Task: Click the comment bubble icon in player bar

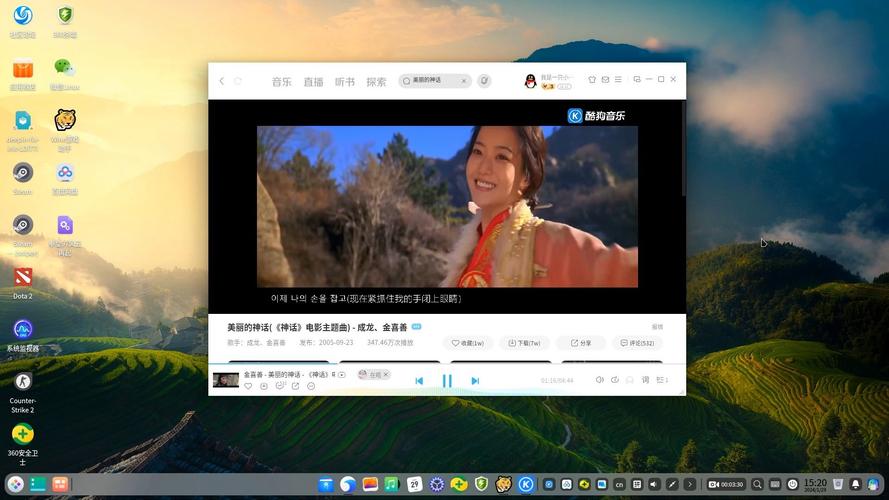Action: 280,386
